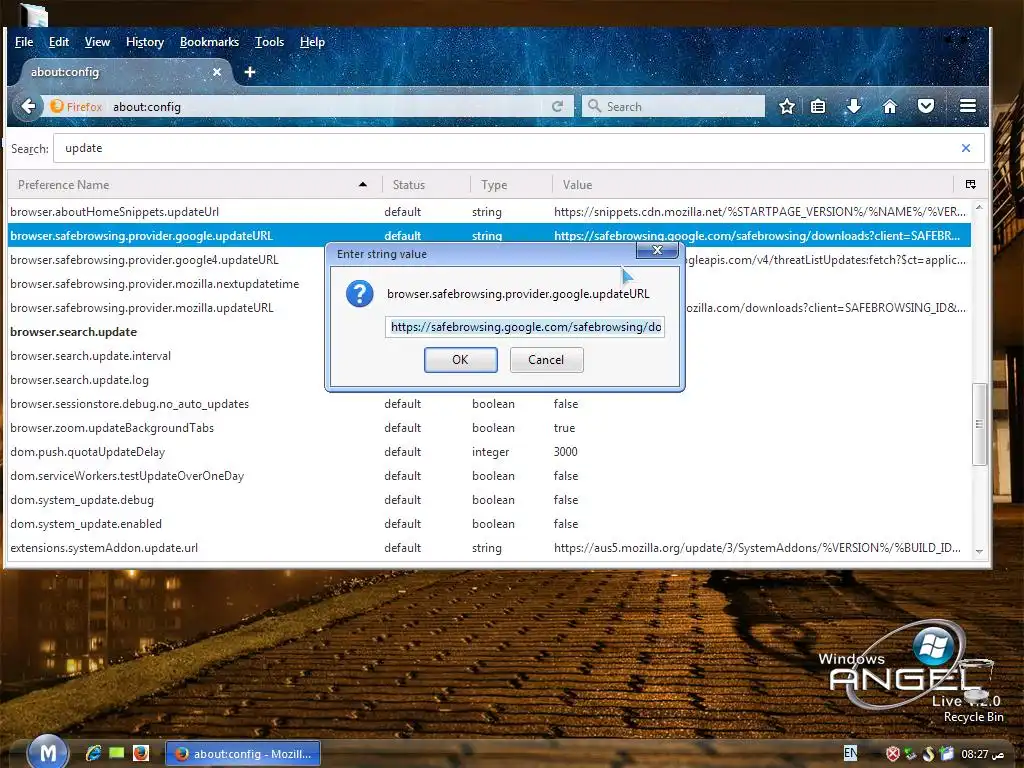Viewport: 1024px width, 768px height.
Task: Open the Edit menu
Action: pos(59,42)
